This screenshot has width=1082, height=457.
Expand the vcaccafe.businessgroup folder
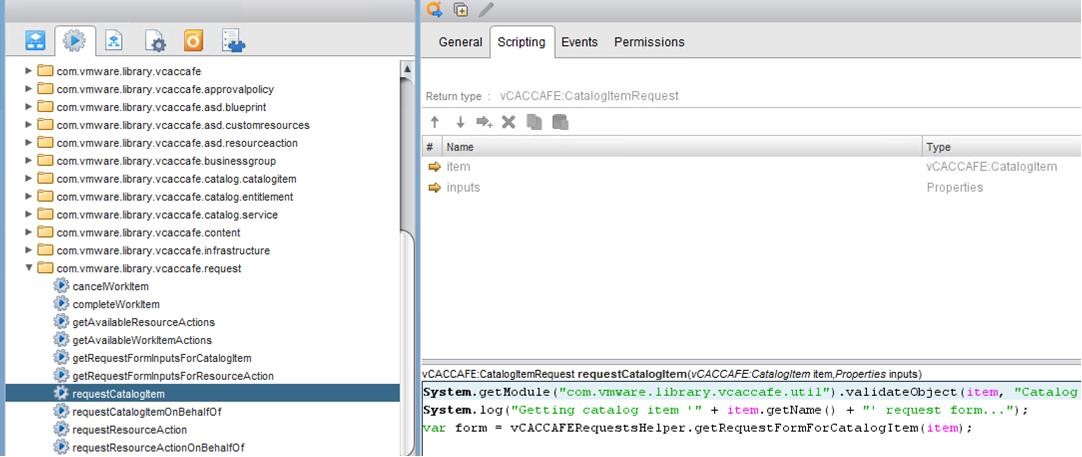28,160
